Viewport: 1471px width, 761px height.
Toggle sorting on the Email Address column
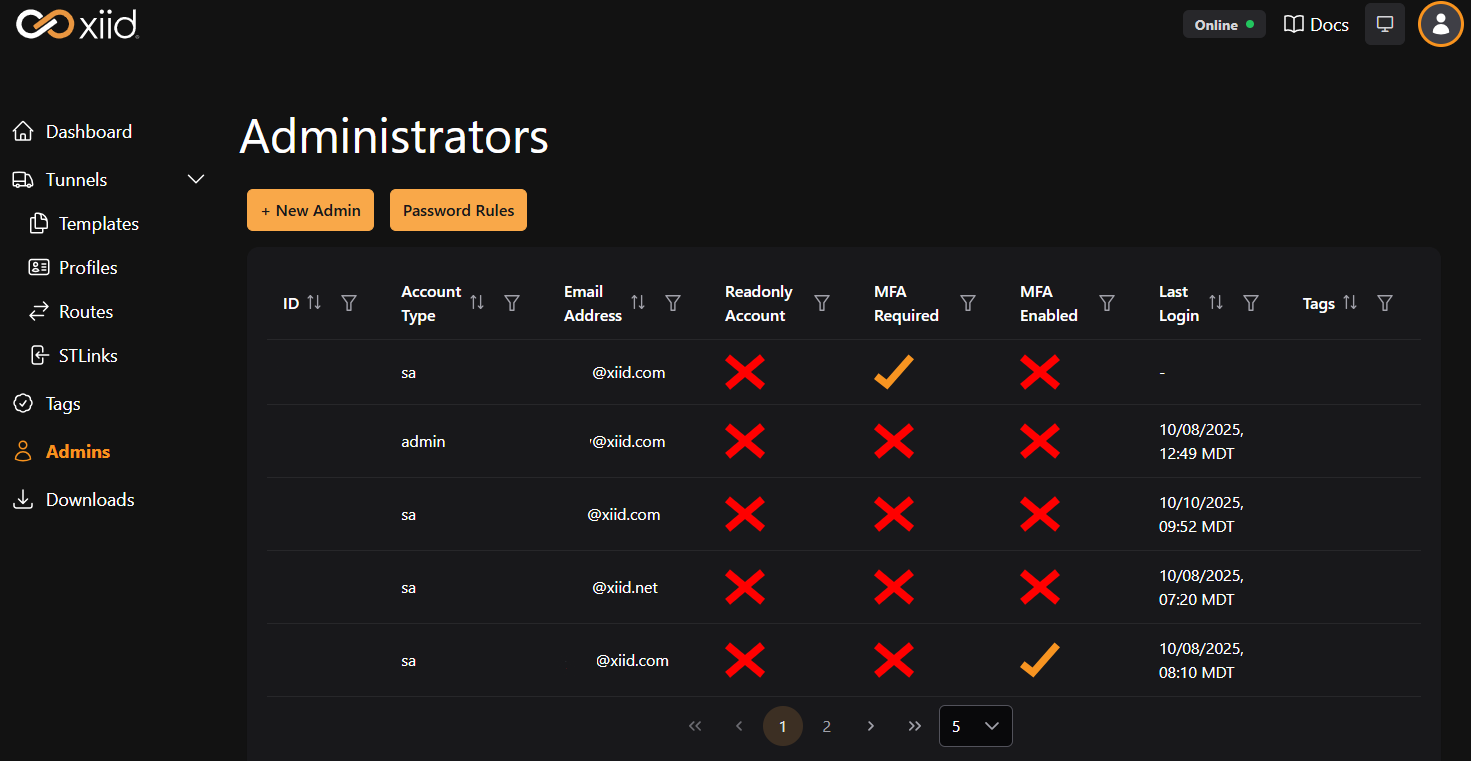639,303
